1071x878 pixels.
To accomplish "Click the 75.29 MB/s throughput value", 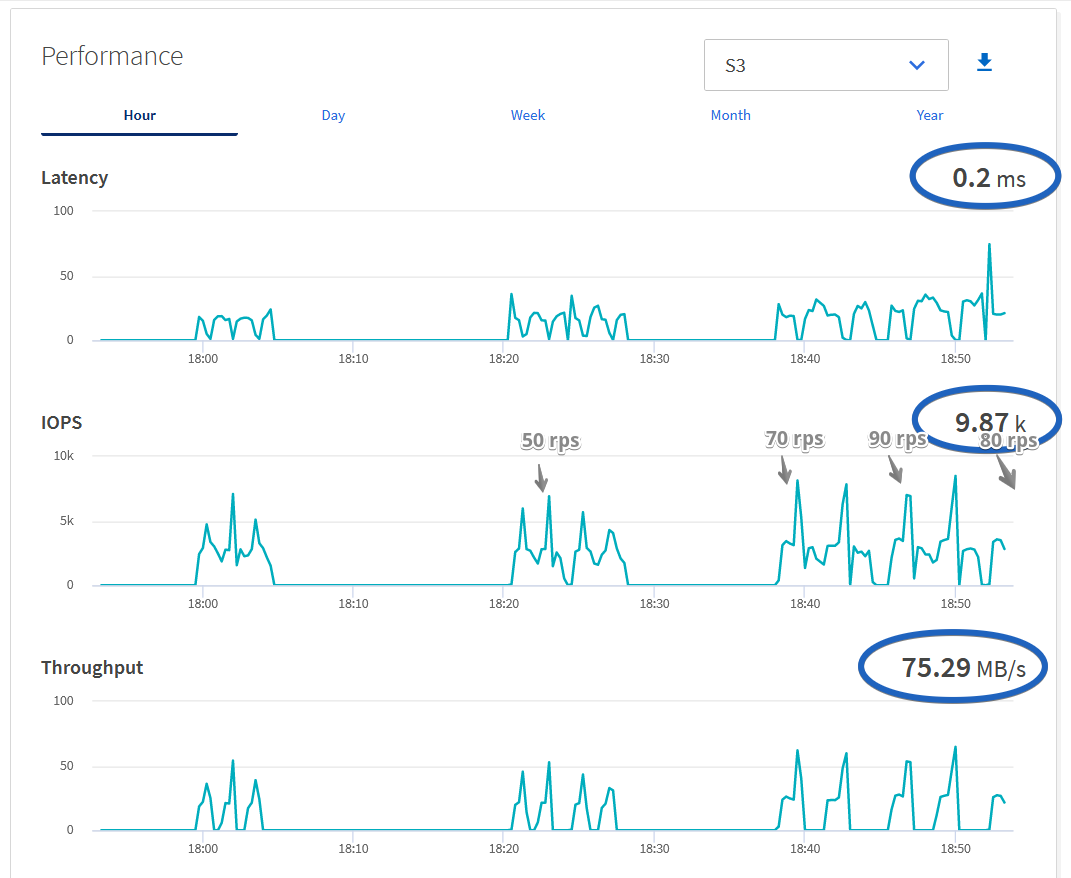I will [963, 668].
